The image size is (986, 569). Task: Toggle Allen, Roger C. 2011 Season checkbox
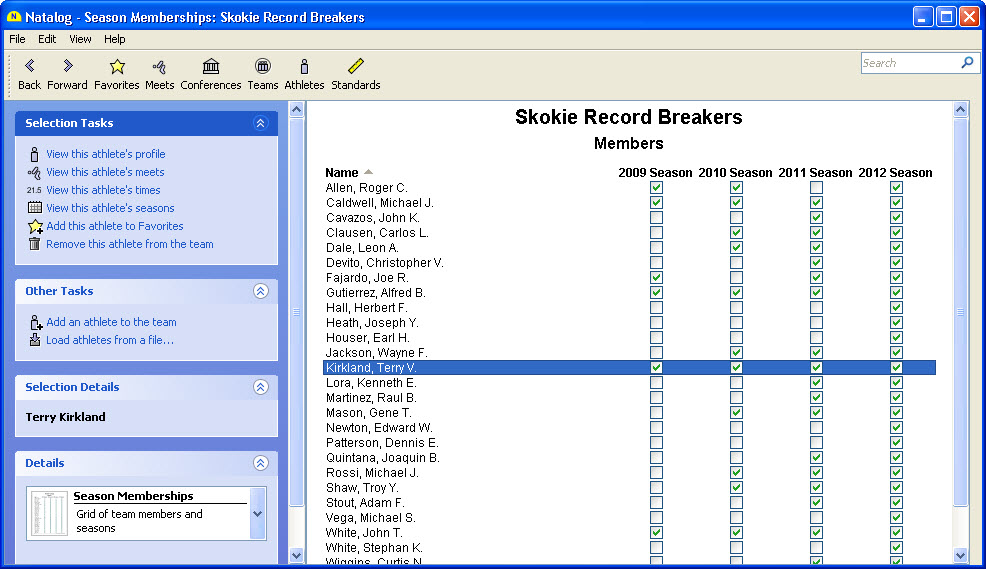tap(816, 188)
